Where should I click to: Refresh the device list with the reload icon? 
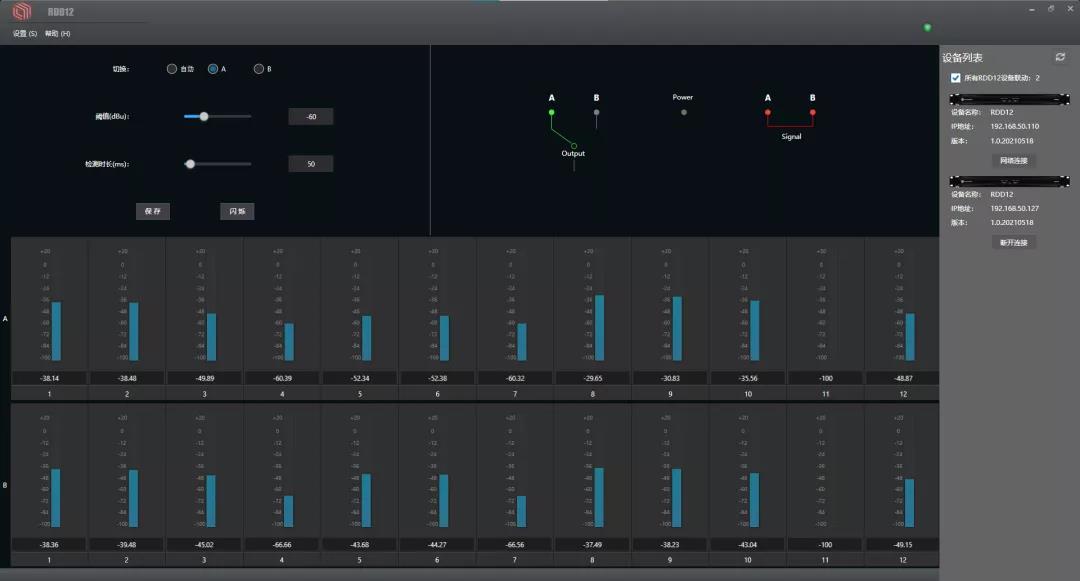tap(1060, 57)
